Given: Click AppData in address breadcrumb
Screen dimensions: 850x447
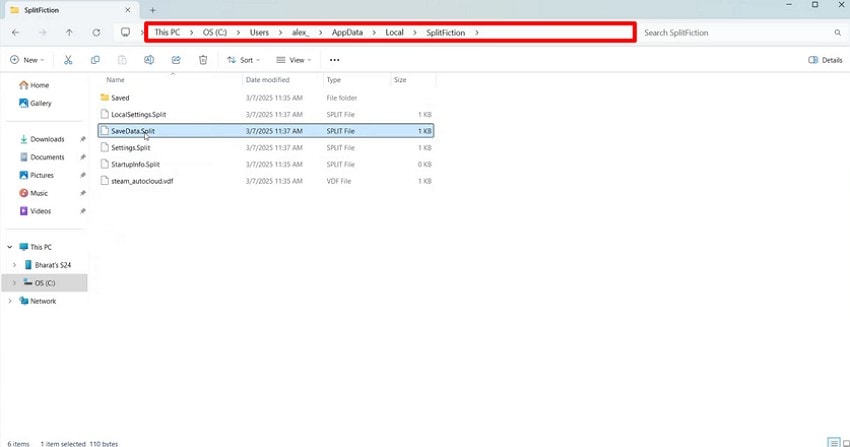Looking at the screenshot, I should pos(347,33).
